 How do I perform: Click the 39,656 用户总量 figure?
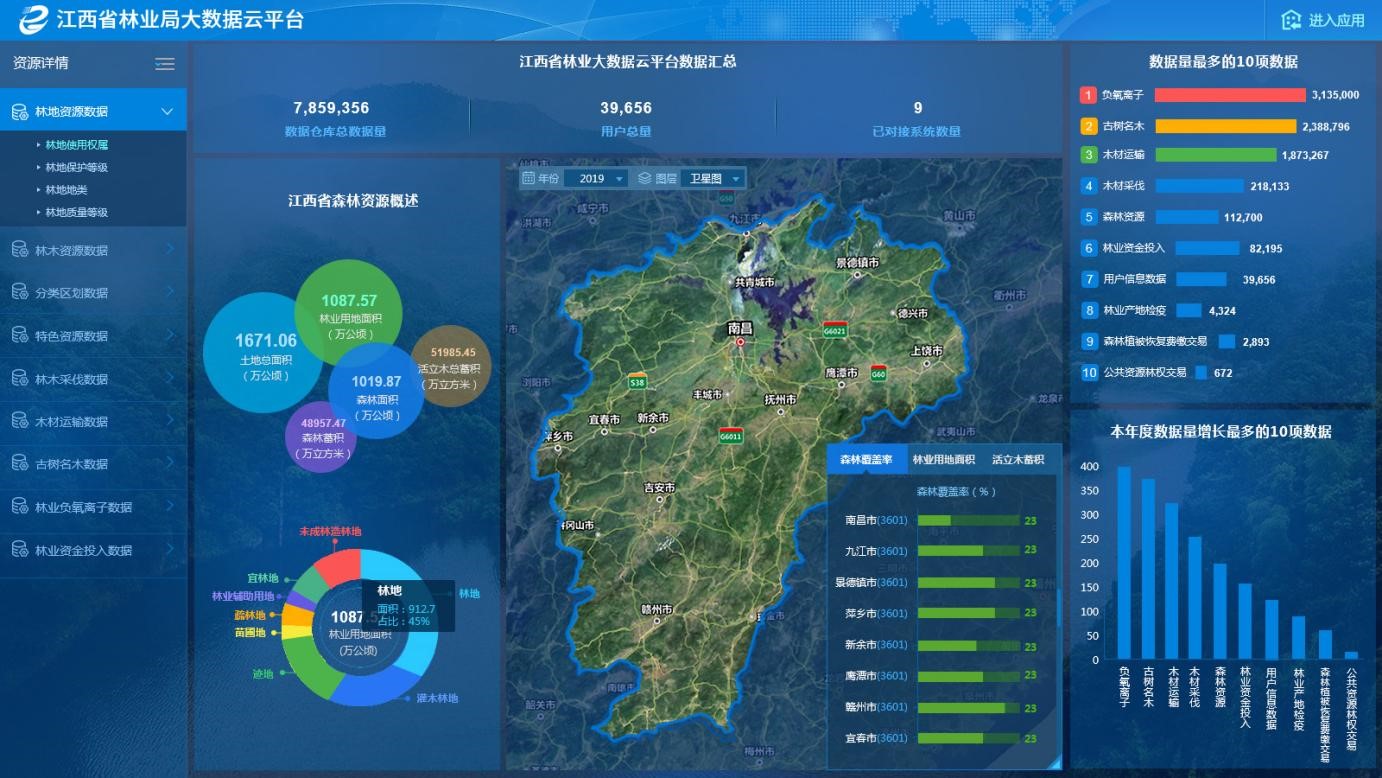[626, 108]
